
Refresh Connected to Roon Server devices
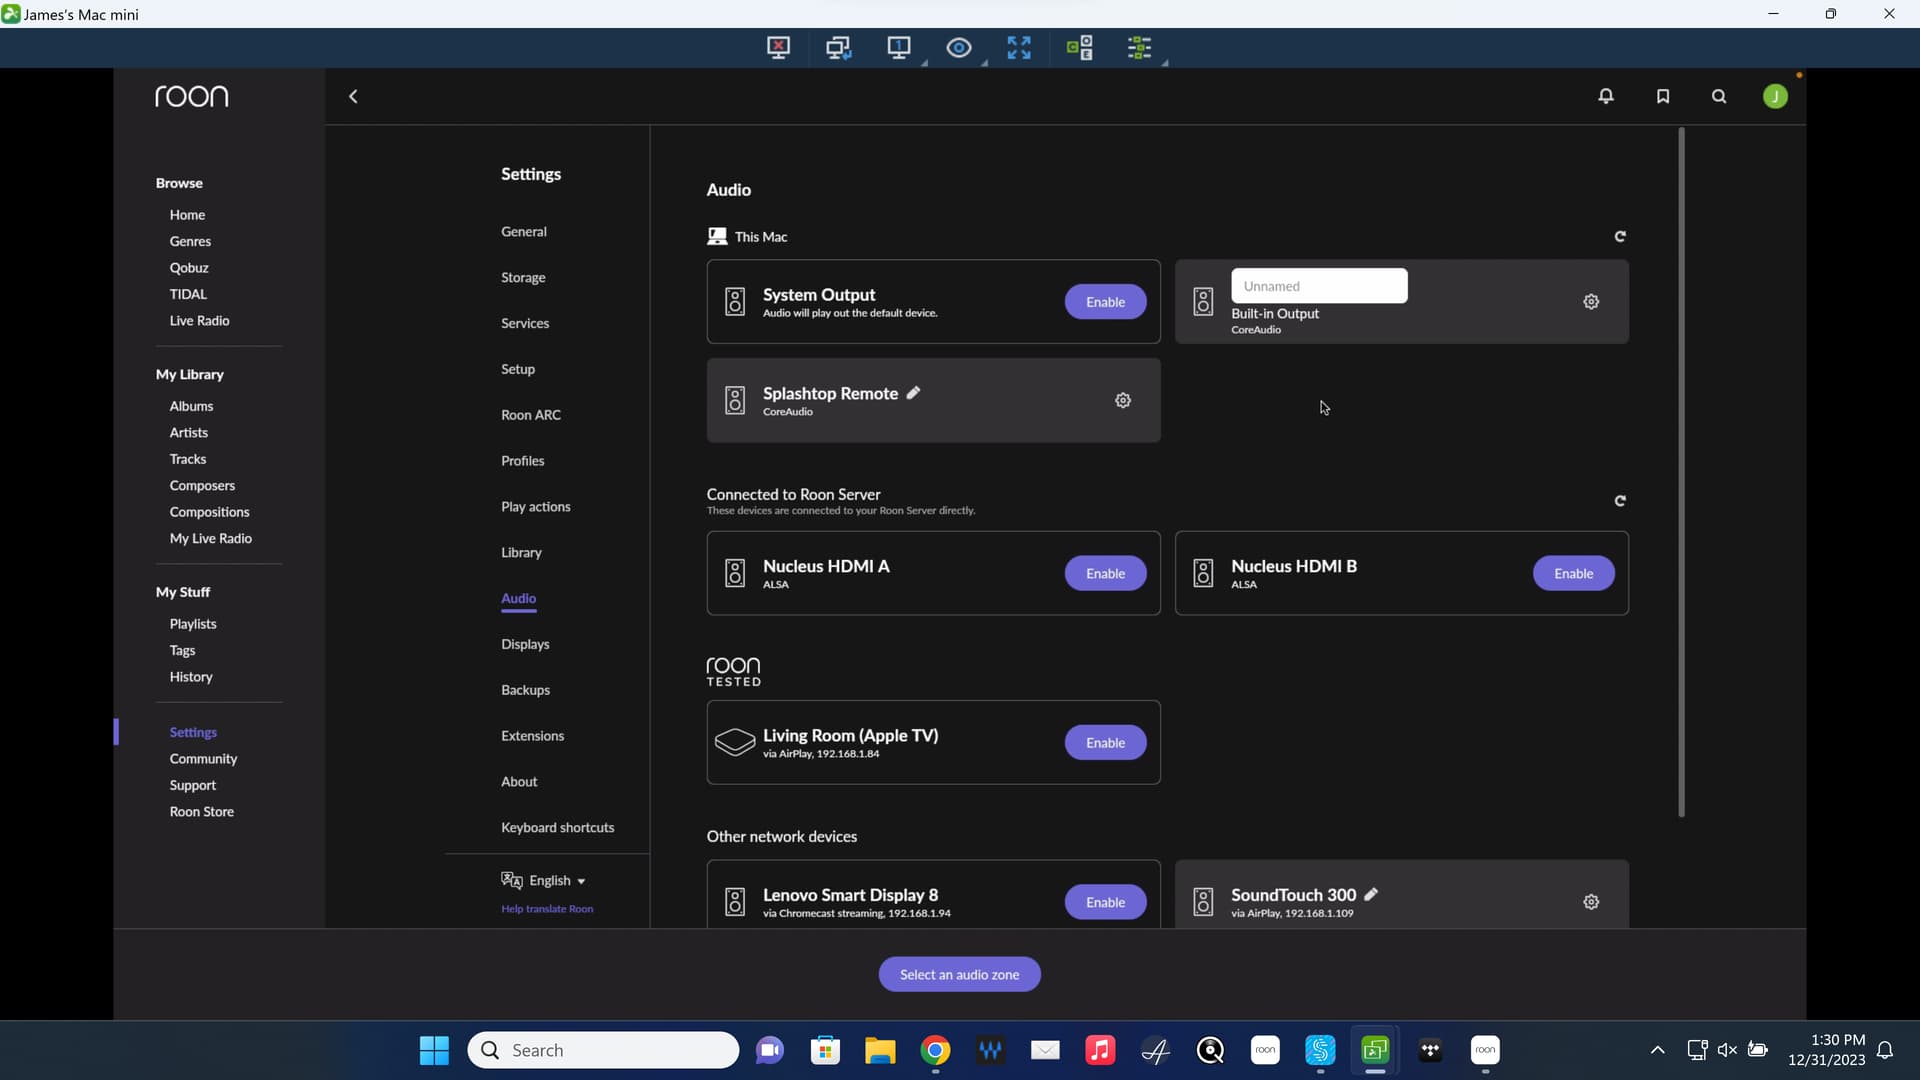tap(1620, 500)
